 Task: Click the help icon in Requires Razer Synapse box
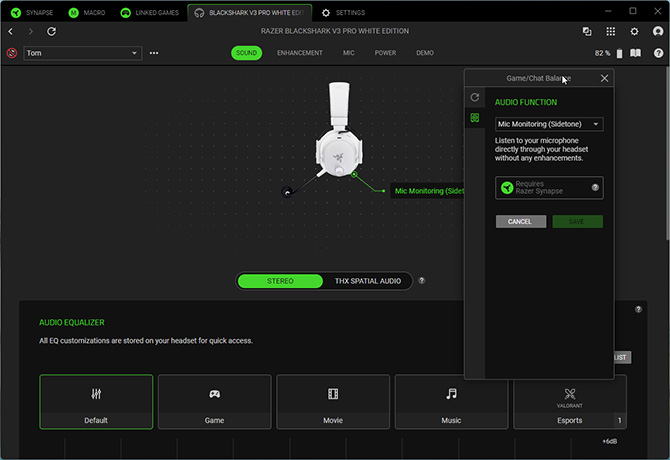595,187
